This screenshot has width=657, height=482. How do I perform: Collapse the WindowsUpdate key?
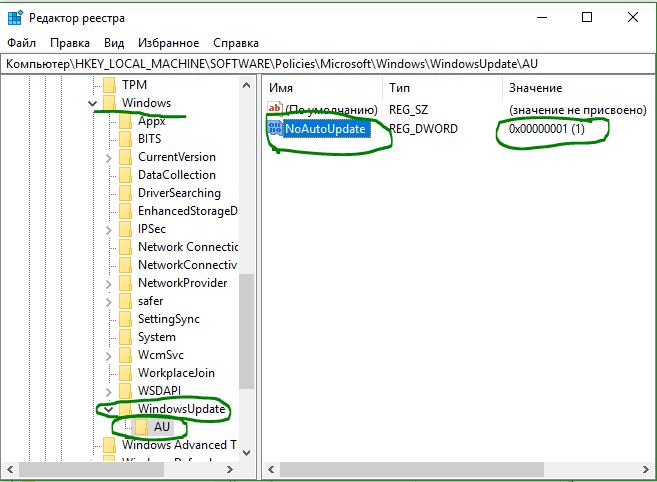pyautogui.click(x=109, y=409)
